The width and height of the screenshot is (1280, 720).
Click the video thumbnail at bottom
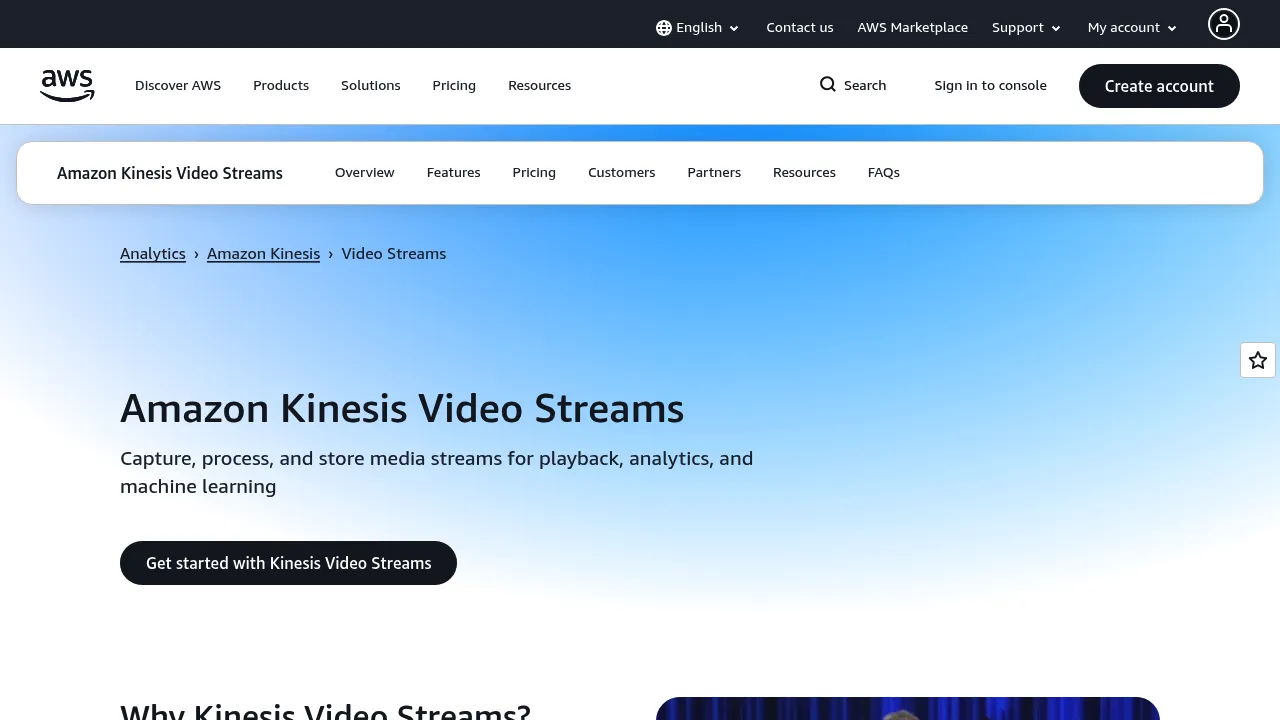point(908,708)
